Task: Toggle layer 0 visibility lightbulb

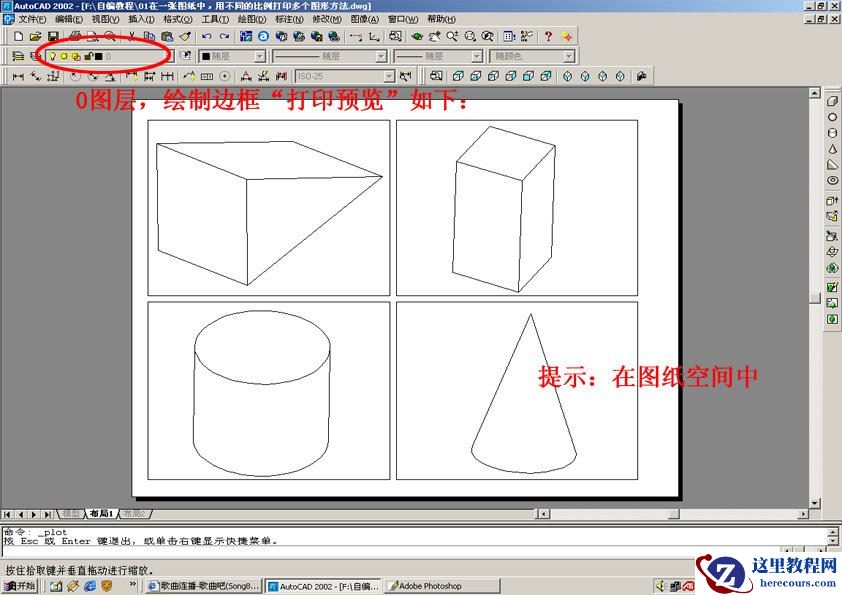Action: (53, 56)
